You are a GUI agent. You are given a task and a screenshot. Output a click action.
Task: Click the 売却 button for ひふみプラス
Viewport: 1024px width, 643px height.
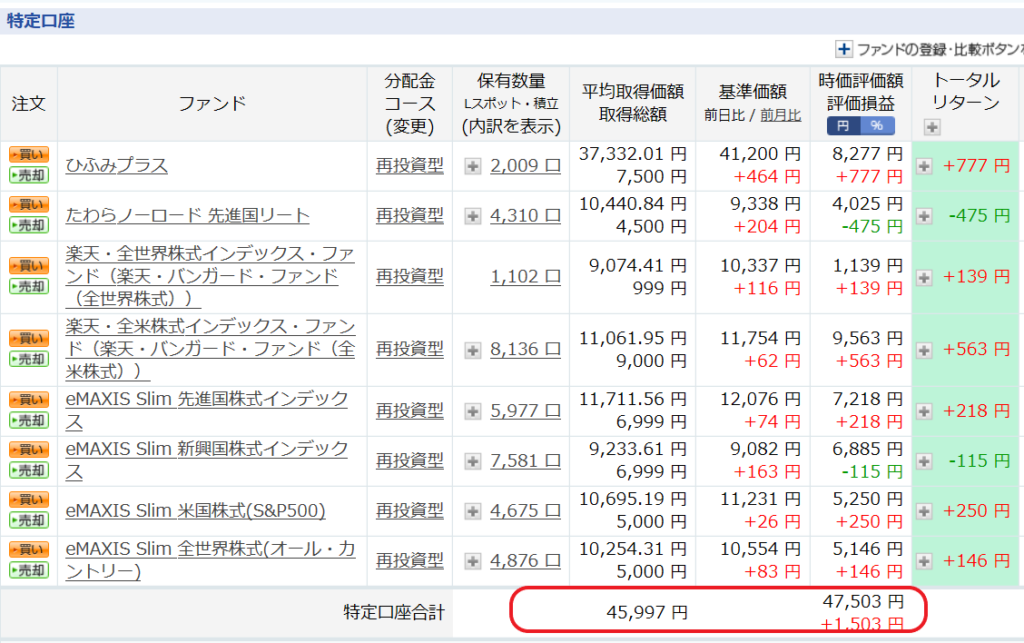[29, 175]
